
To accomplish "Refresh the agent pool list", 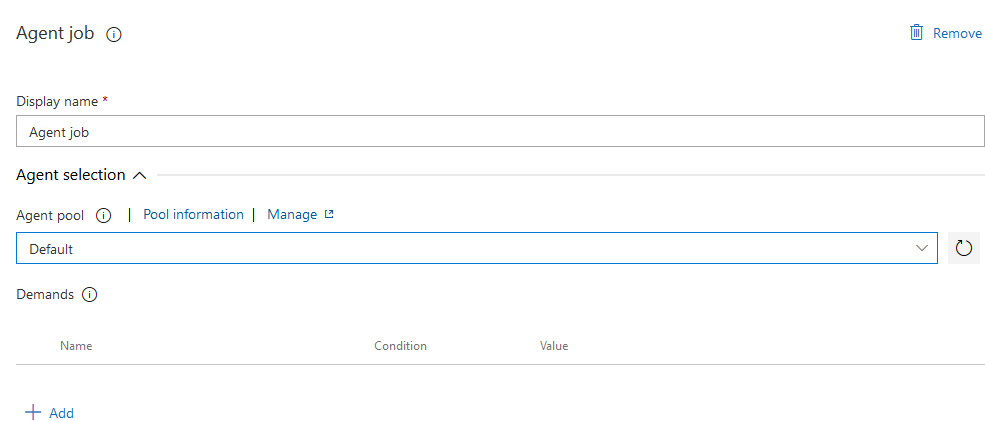I will click(x=964, y=249).
